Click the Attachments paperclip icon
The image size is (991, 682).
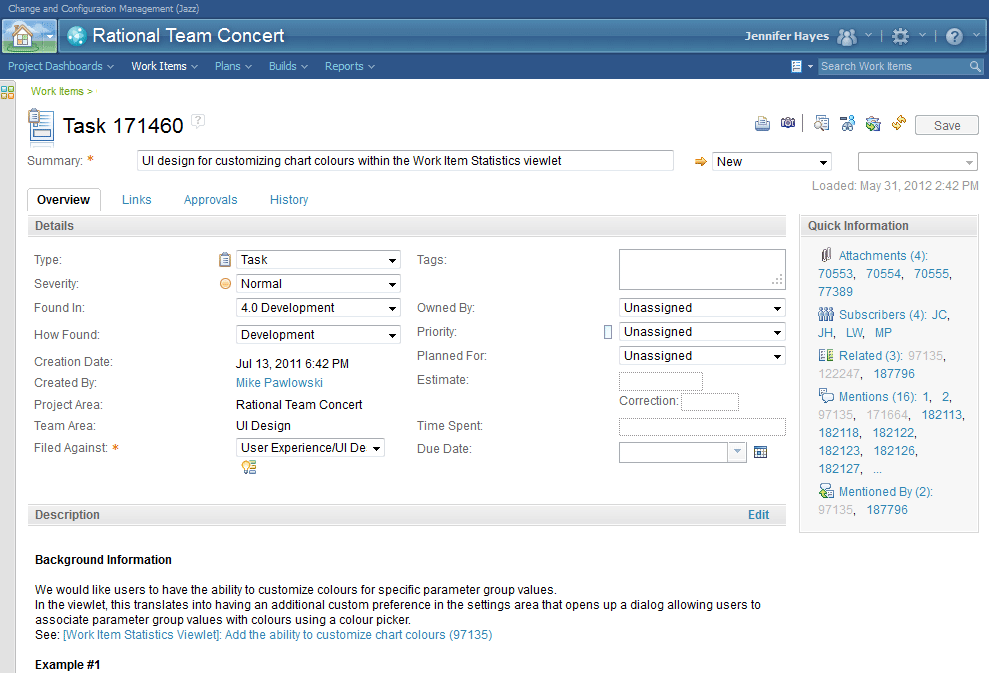[x=825, y=255]
